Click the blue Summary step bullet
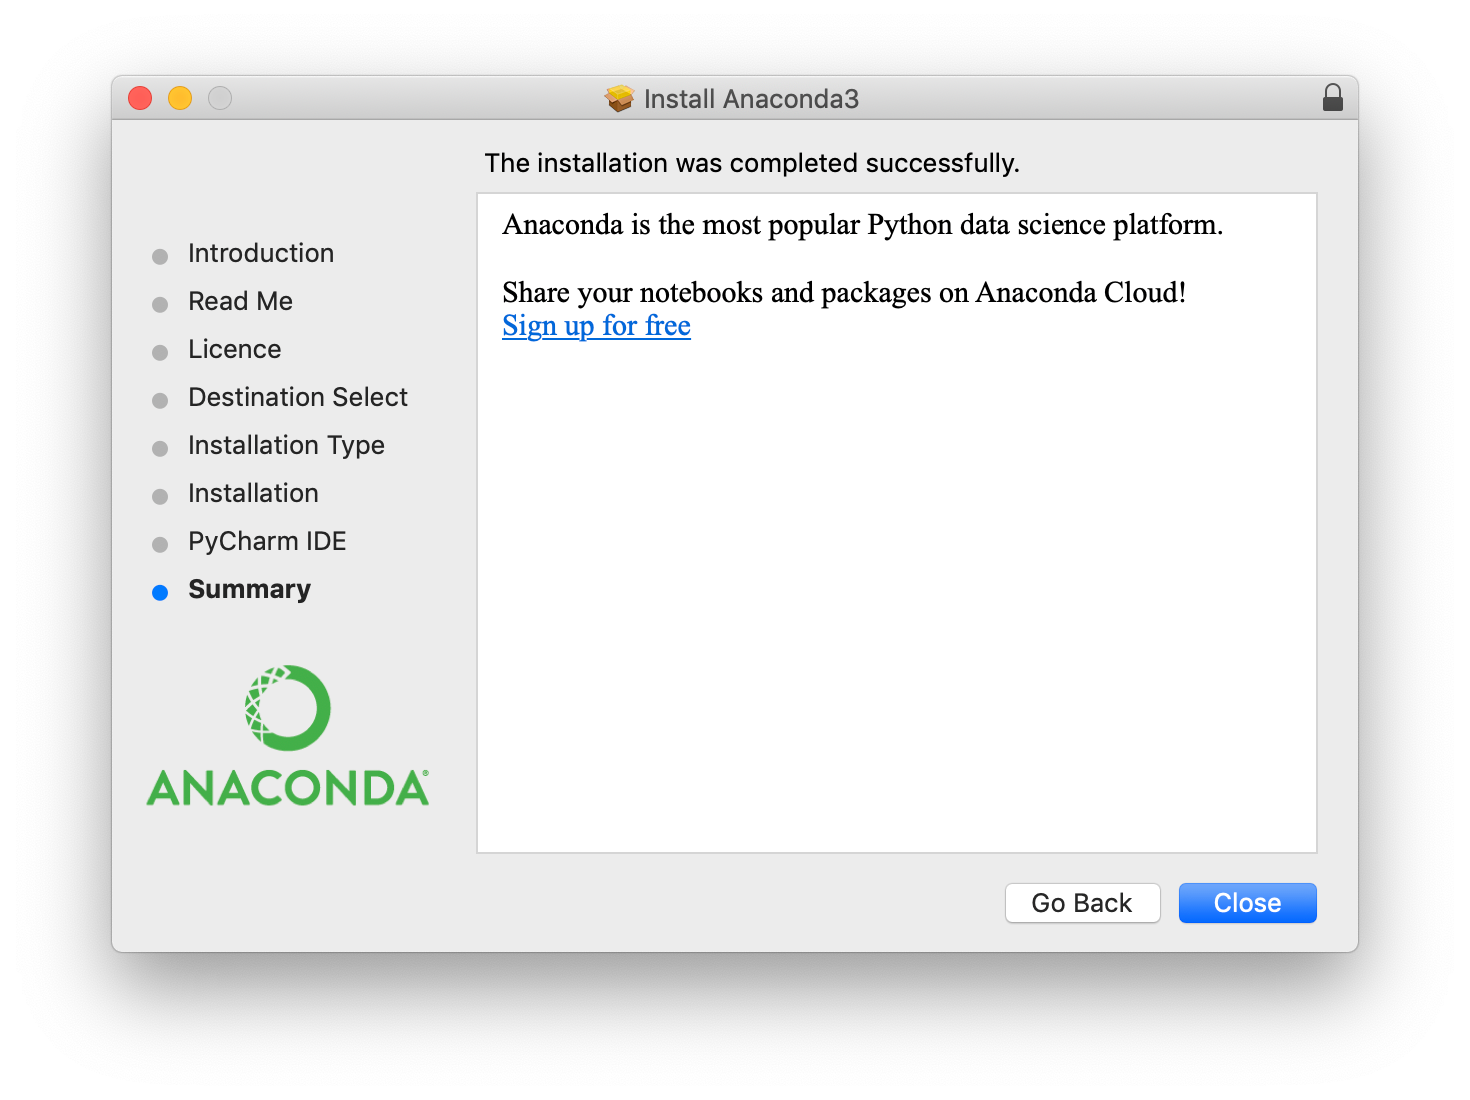1470x1100 pixels. 160,592
